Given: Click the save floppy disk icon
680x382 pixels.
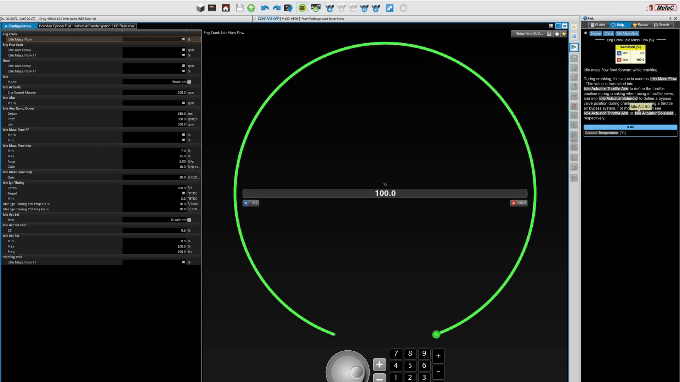Looking at the screenshot, I should (239, 8).
